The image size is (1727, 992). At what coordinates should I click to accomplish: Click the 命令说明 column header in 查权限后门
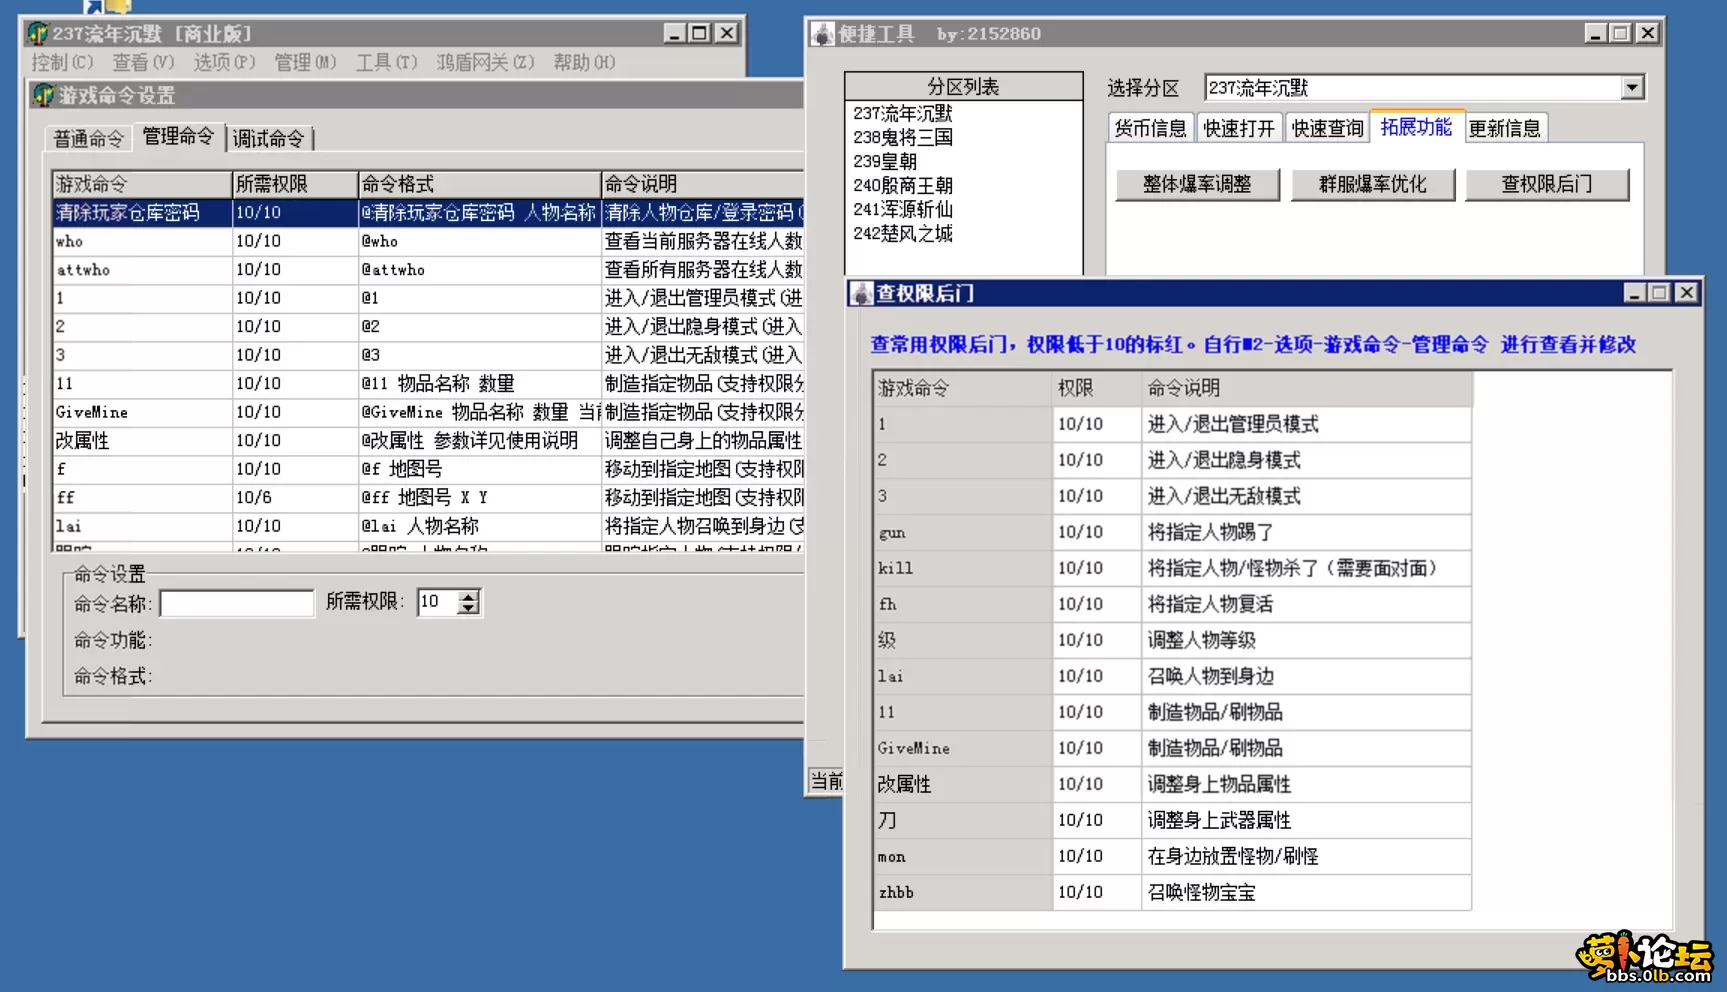pos(1306,388)
